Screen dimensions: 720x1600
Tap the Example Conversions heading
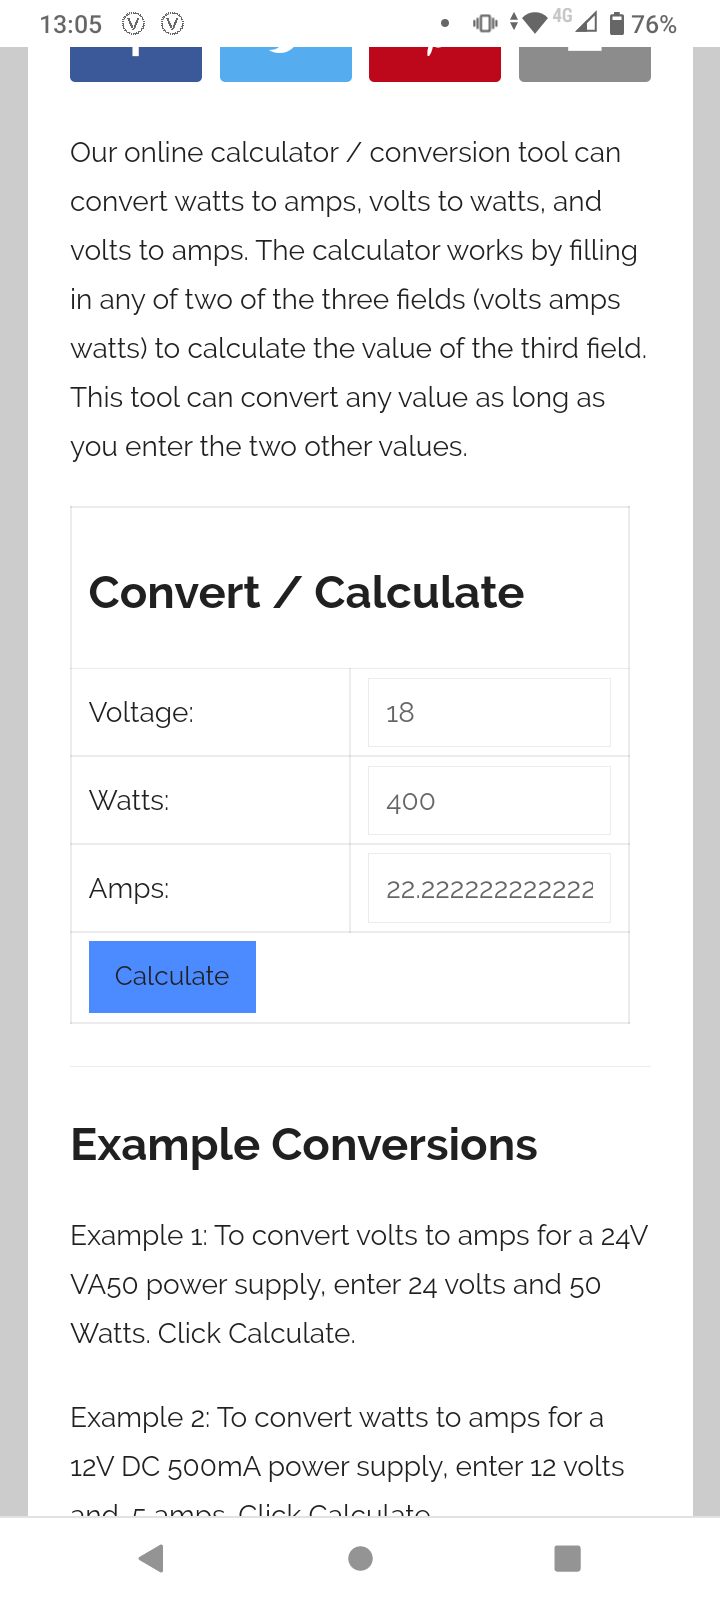click(304, 1144)
